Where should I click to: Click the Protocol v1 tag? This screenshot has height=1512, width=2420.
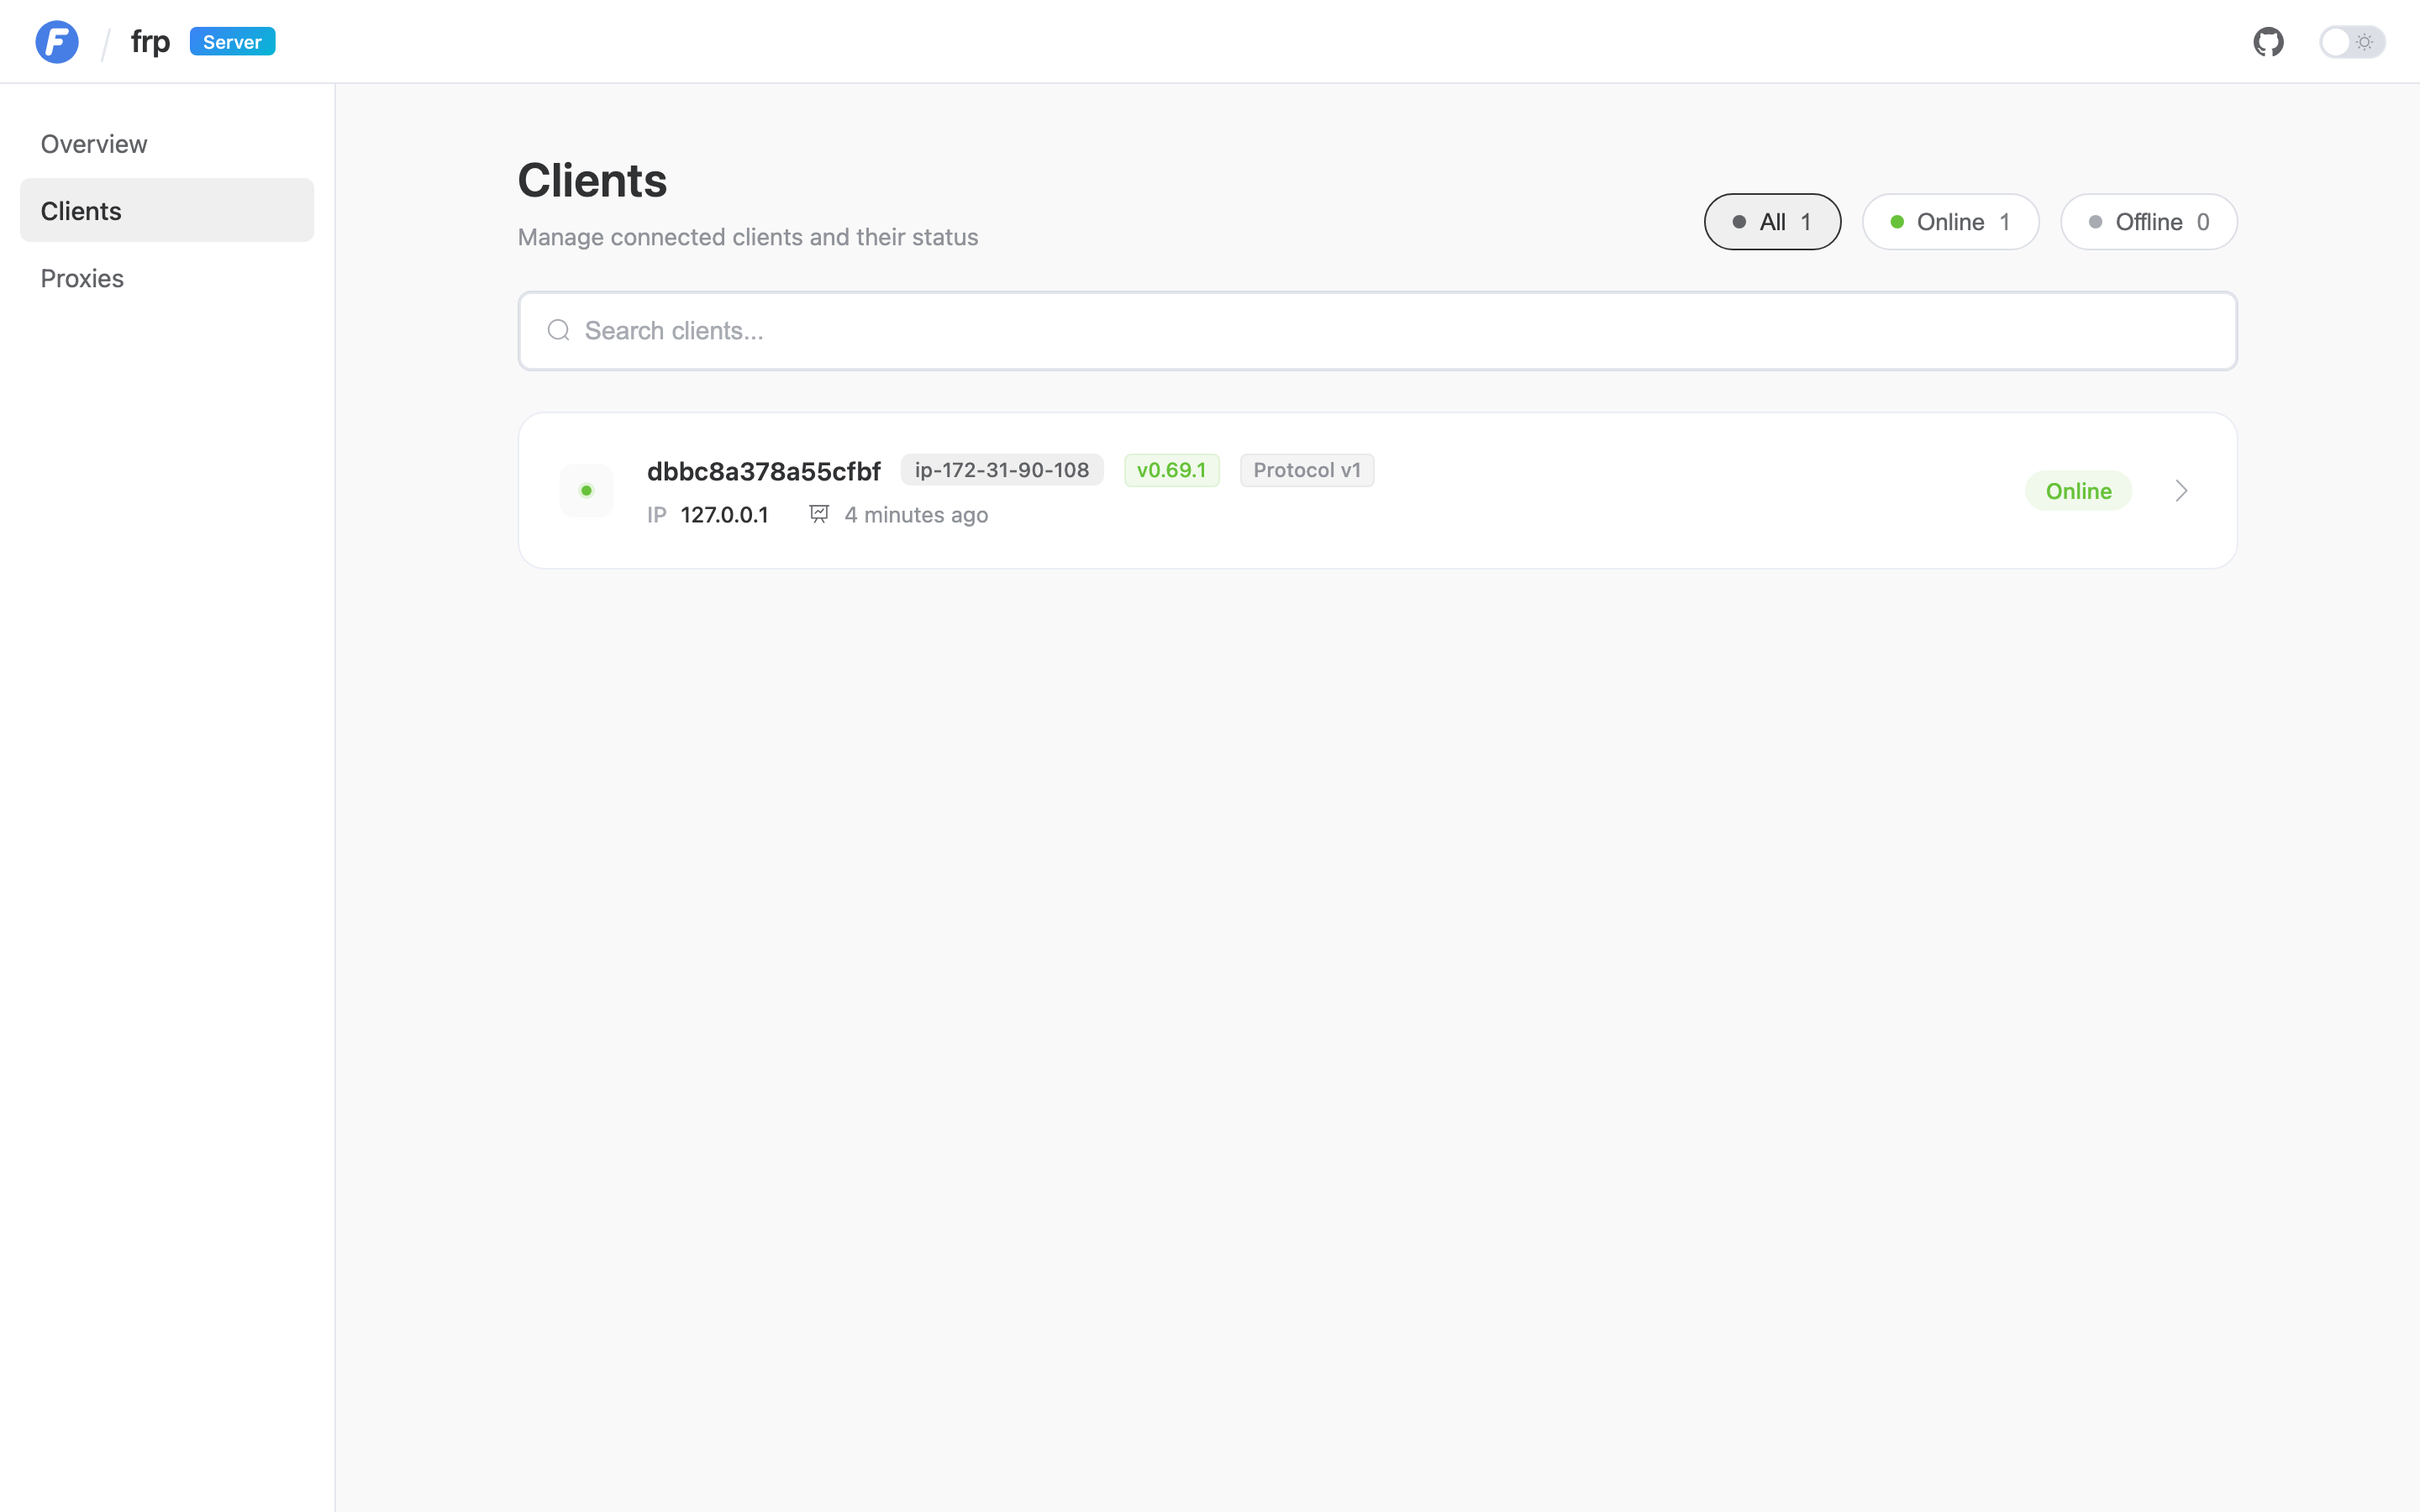tap(1307, 470)
